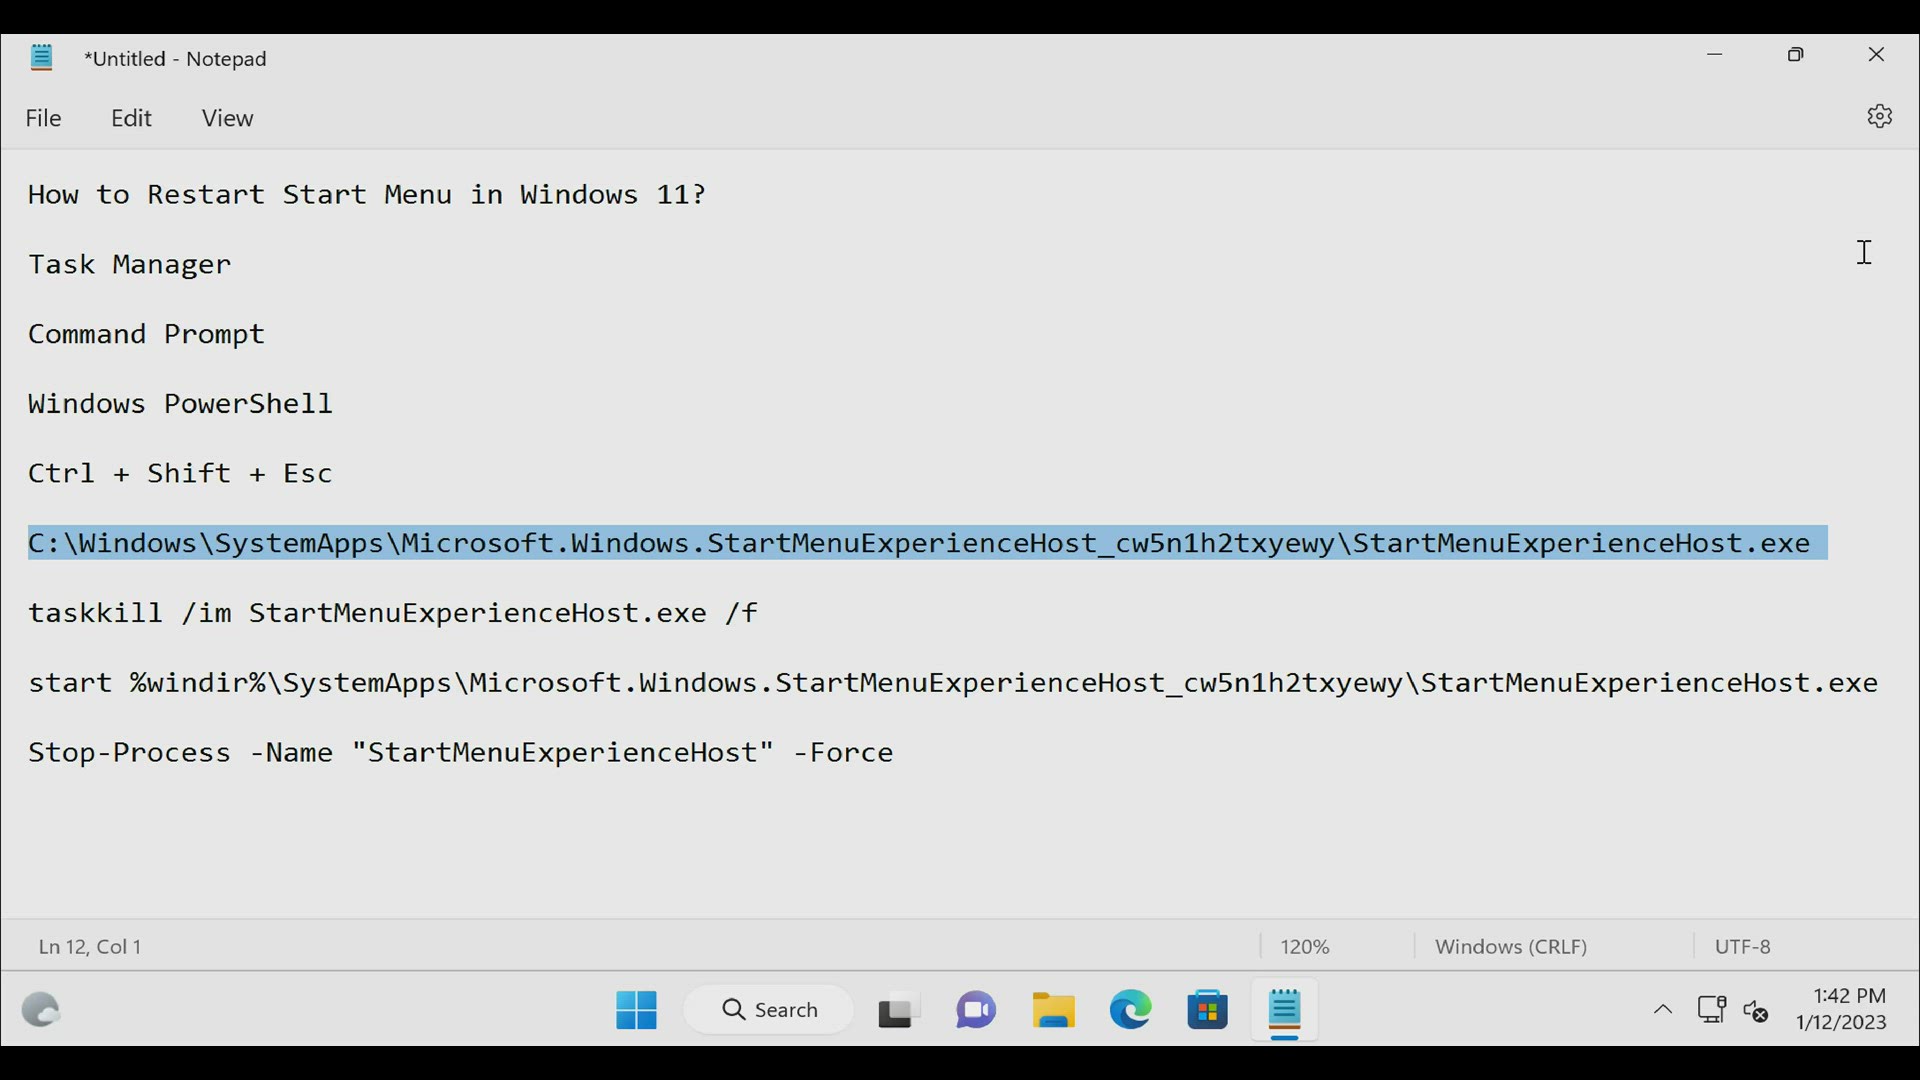The image size is (1920, 1080).
Task: Click the taskbar Search box
Action: (769, 1010)
